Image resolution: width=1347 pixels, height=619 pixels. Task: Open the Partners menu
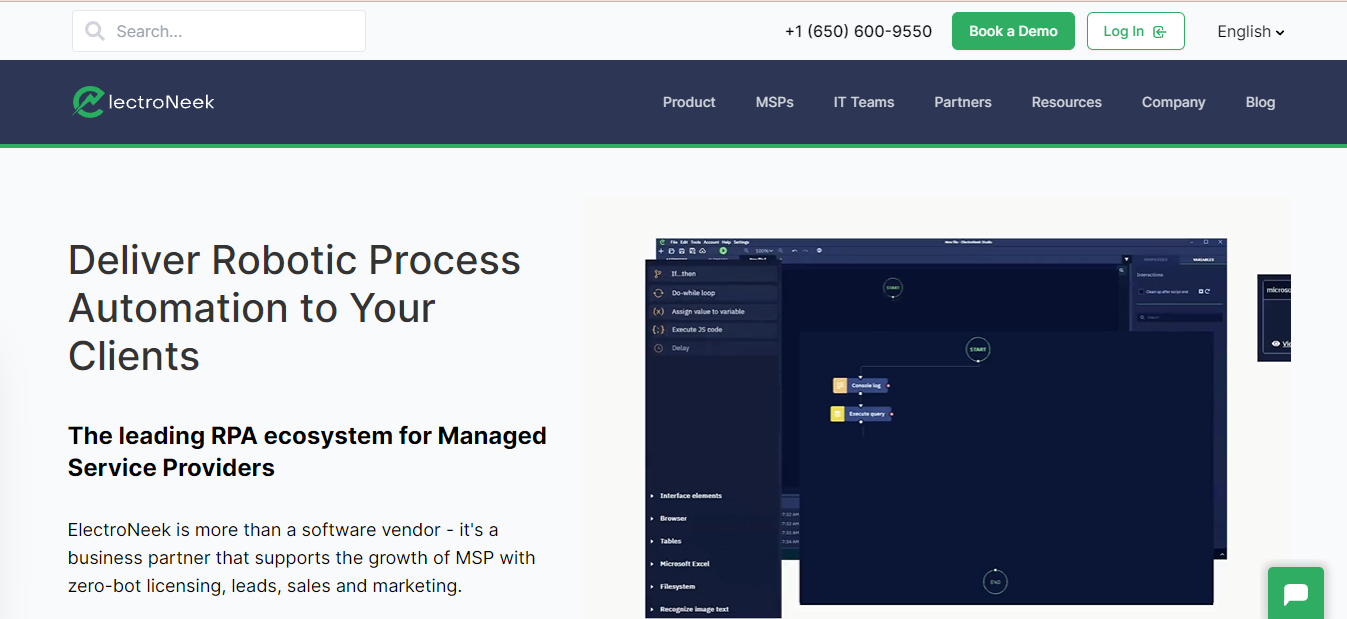point(963,102)
